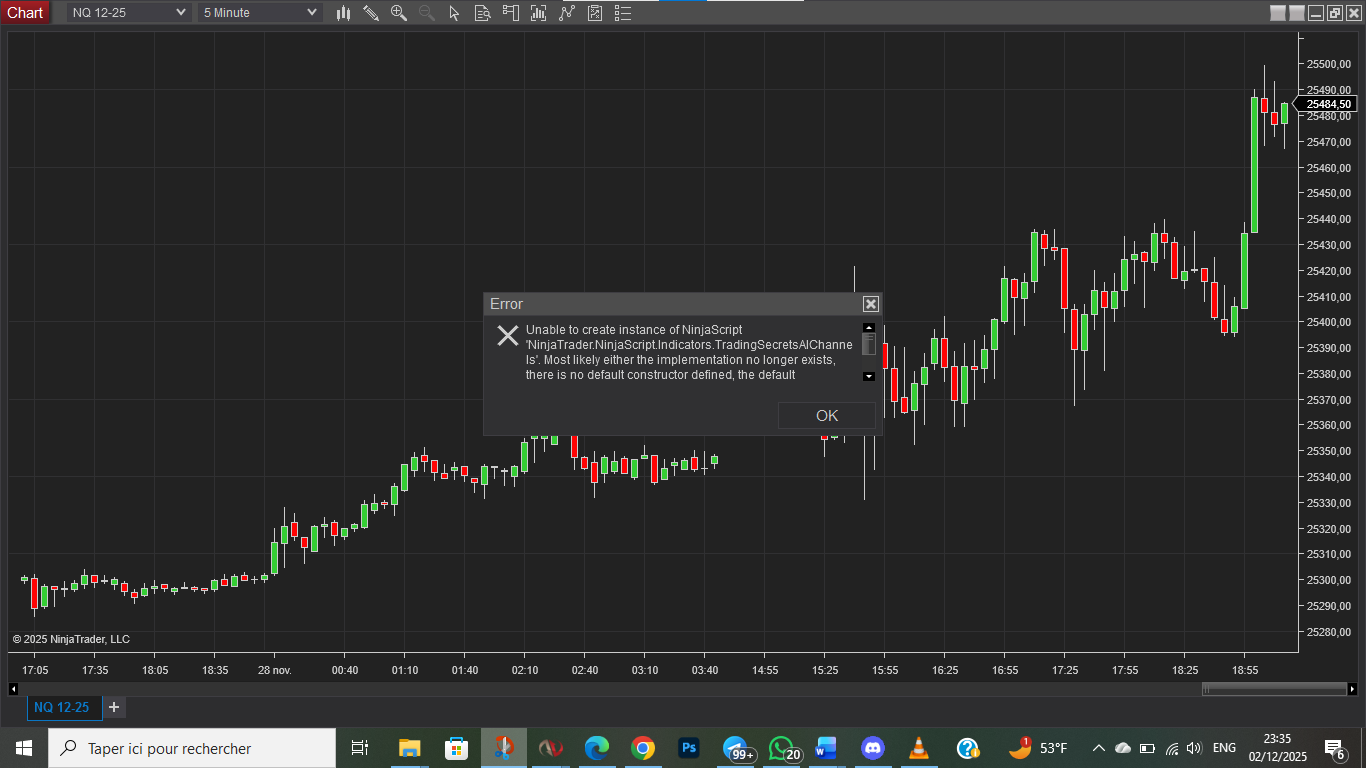The width and height of the screenshot is (1366, 768).
Task: Open Photoshop from the taskbar
Action: 688,748
